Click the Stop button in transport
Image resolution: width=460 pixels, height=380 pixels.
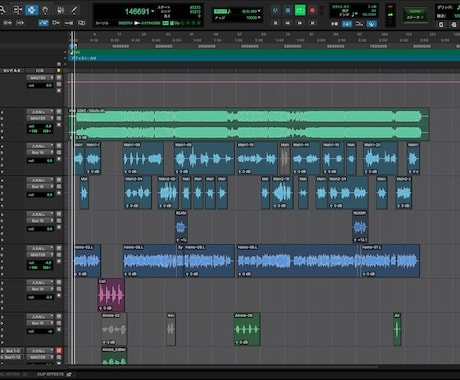point(288,10)
